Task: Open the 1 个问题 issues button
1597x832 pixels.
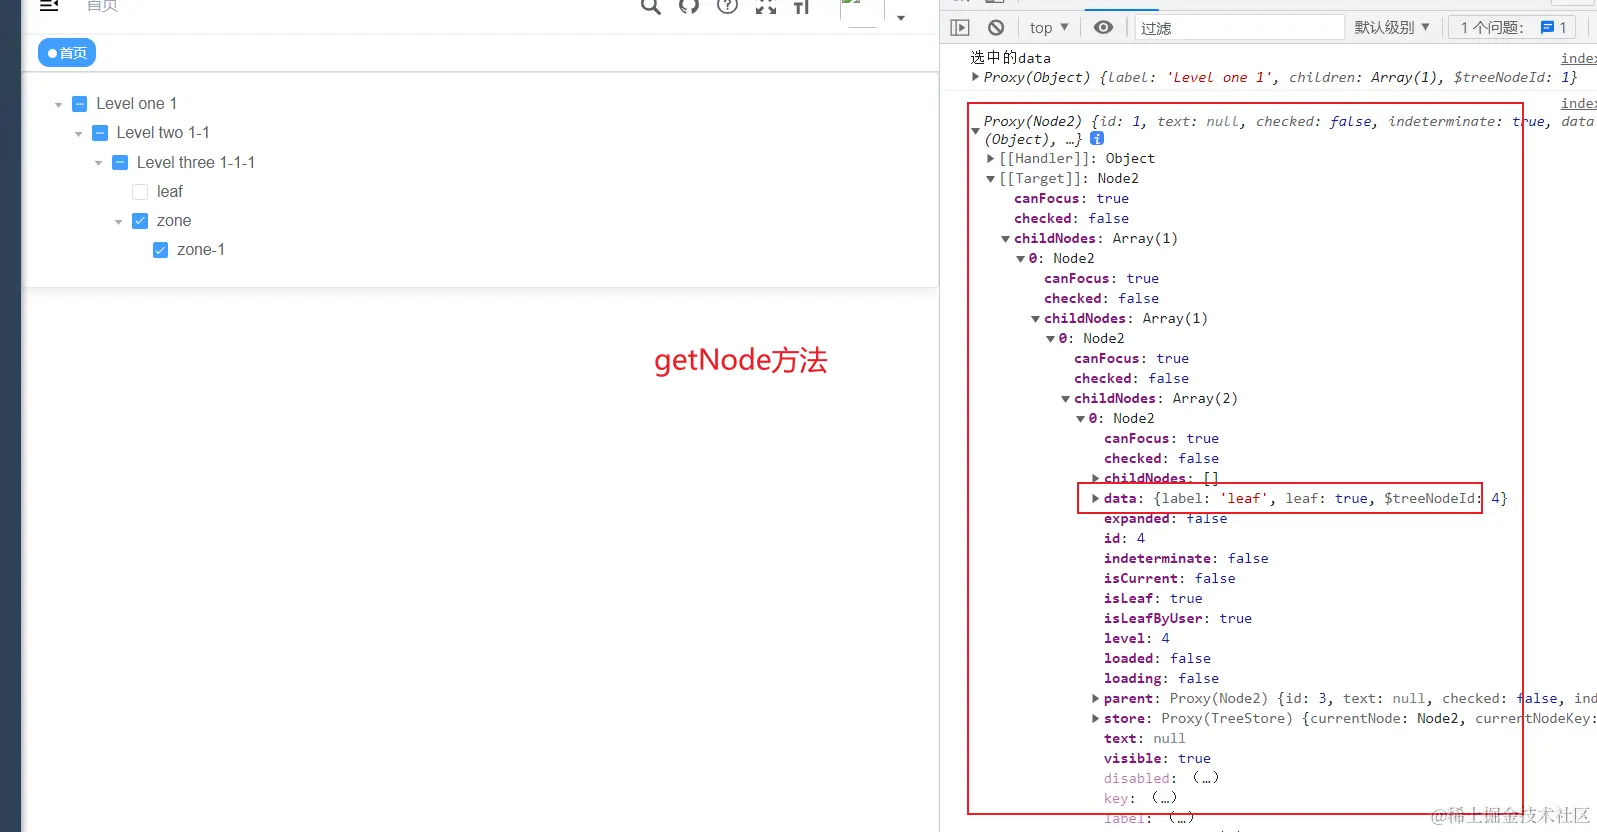Action: [x=1512, y=28]
